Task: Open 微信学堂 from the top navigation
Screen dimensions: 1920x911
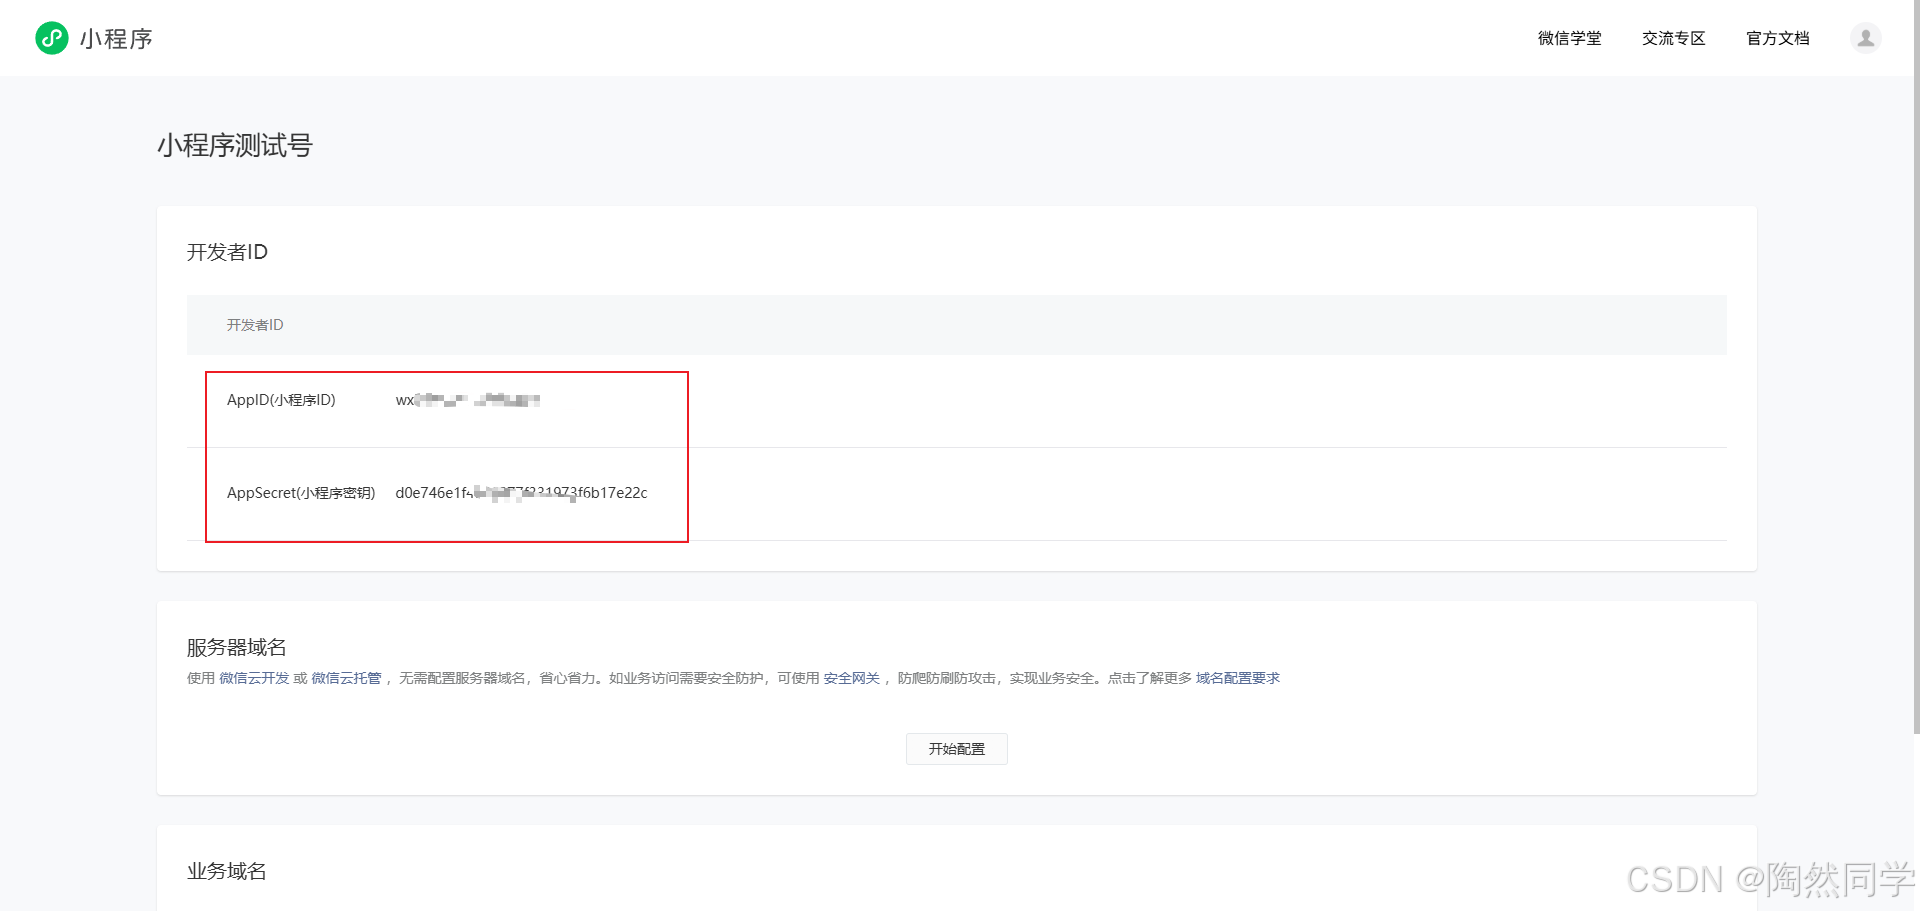Action: tap(1569, 38)
